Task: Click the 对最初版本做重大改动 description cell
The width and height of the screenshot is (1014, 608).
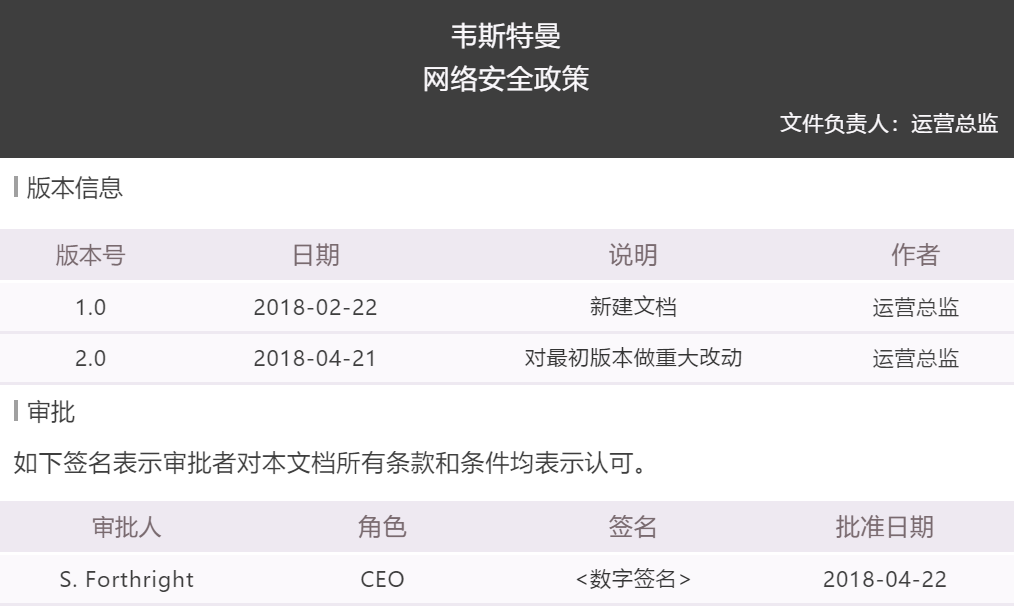Action: [633, 359]
